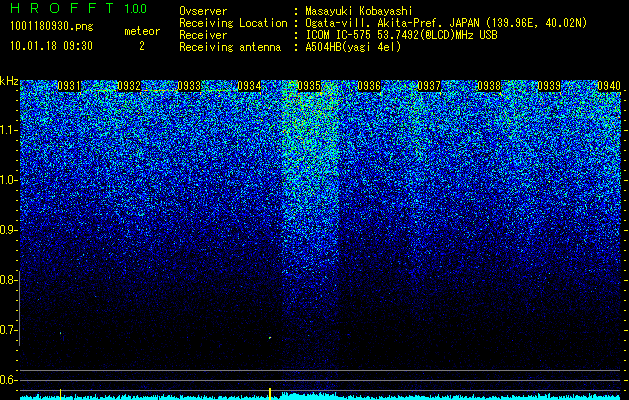This screenshot has width=629, height=400.
Task: Click the 0.6 kHz axis label
Action: (8, 380)
